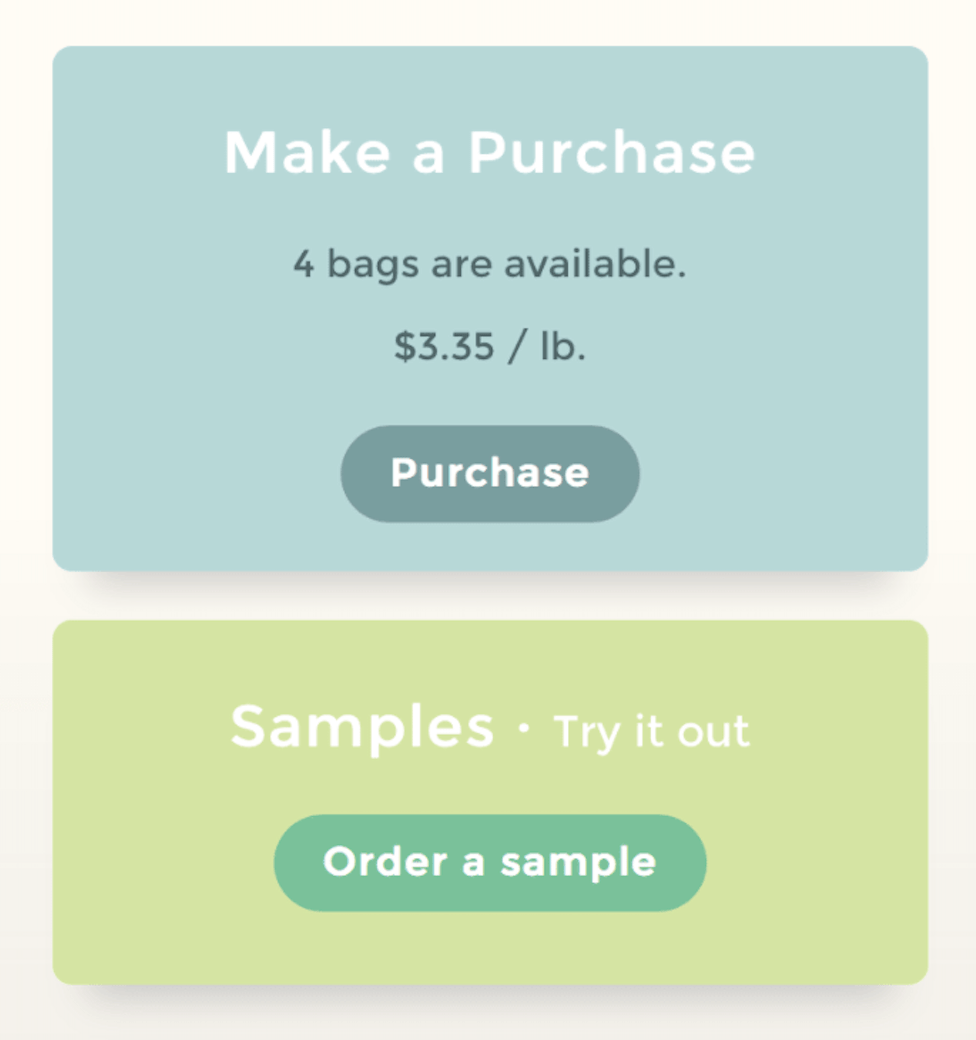Click the word 'Make' in card title
This screenshot has height=1040, width=976.
[308, 153]
